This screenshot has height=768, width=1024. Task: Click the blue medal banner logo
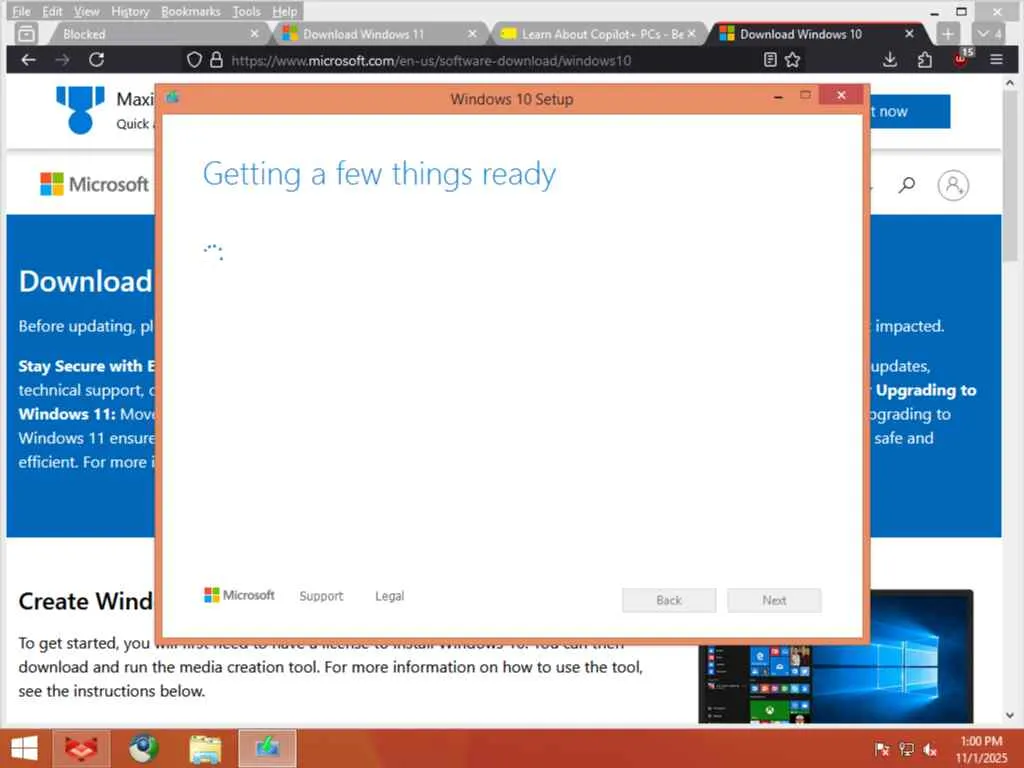pos(80,110)
